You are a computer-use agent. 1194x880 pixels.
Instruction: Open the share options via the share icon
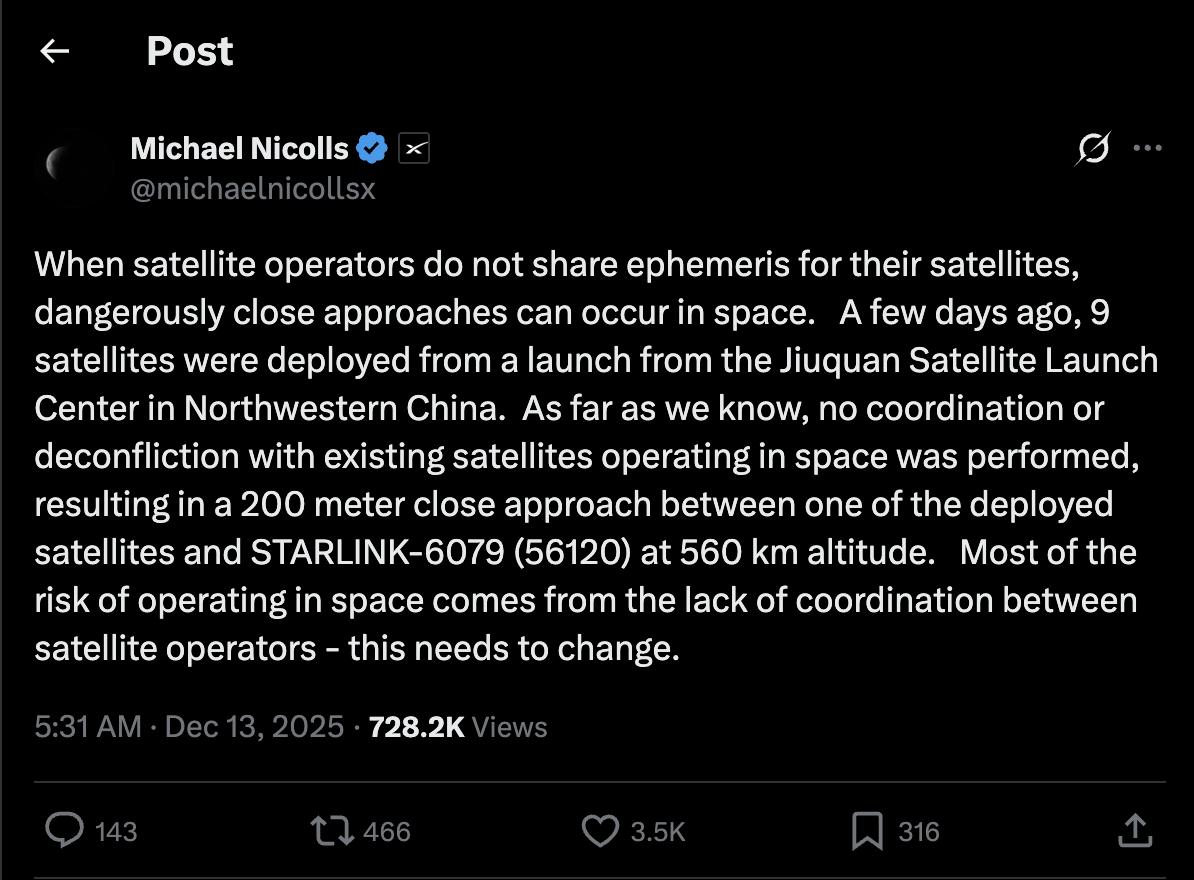tap(1136, 830)
